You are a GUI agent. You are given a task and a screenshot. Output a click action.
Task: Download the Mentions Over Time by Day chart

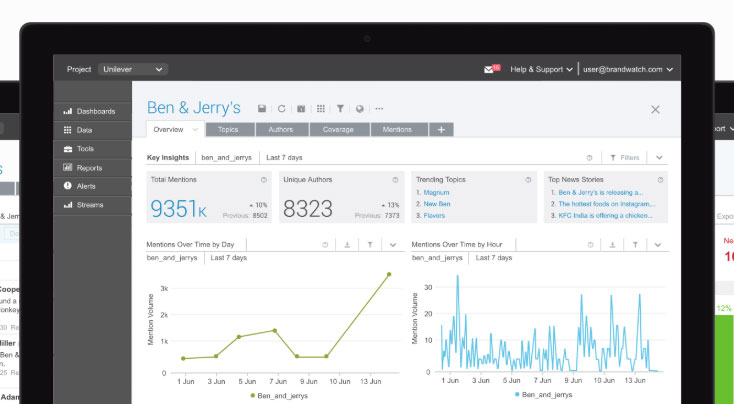click(347, 244)
